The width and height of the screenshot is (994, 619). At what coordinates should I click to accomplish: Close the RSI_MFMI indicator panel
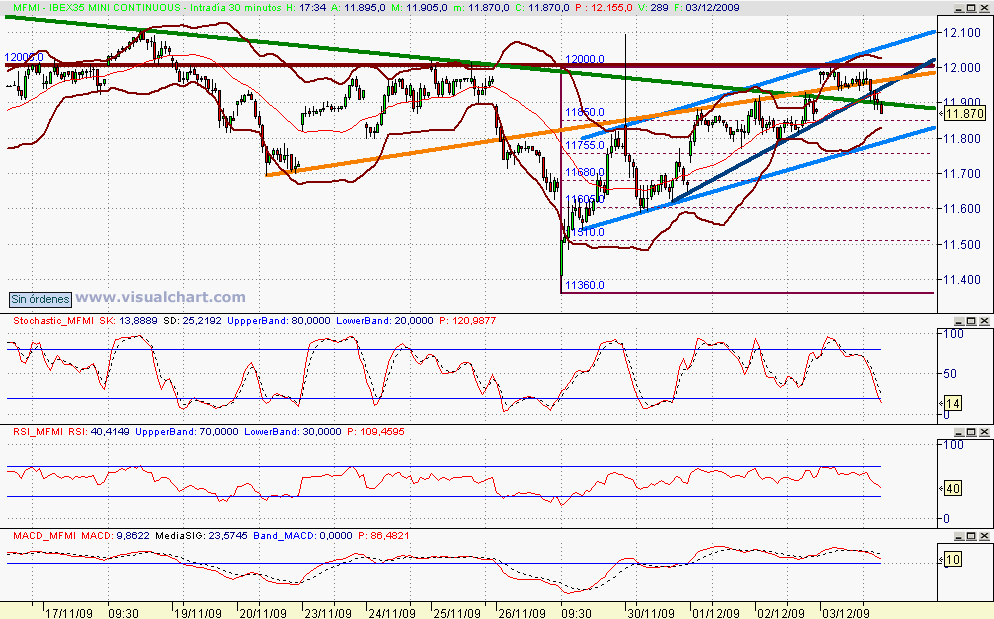coord(984,432)
